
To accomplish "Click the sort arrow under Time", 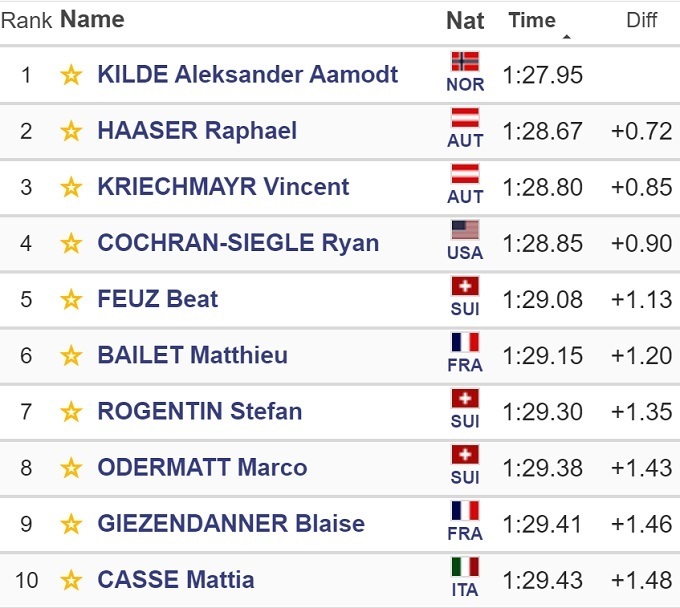I will pyautogui.click(x=566, y=37).
